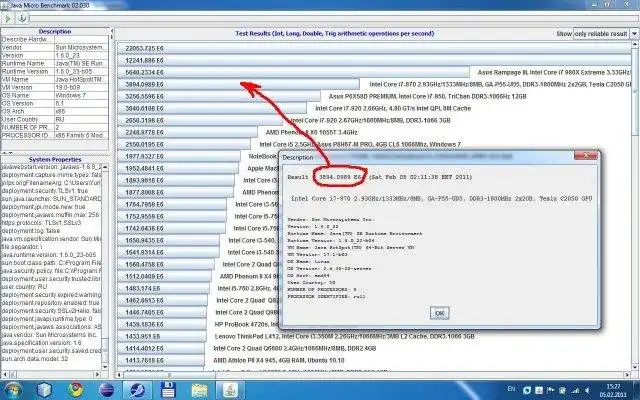640x400 pixels.
Task: Start the benchmark with the green play icon
Action: [x=7, y=18]
